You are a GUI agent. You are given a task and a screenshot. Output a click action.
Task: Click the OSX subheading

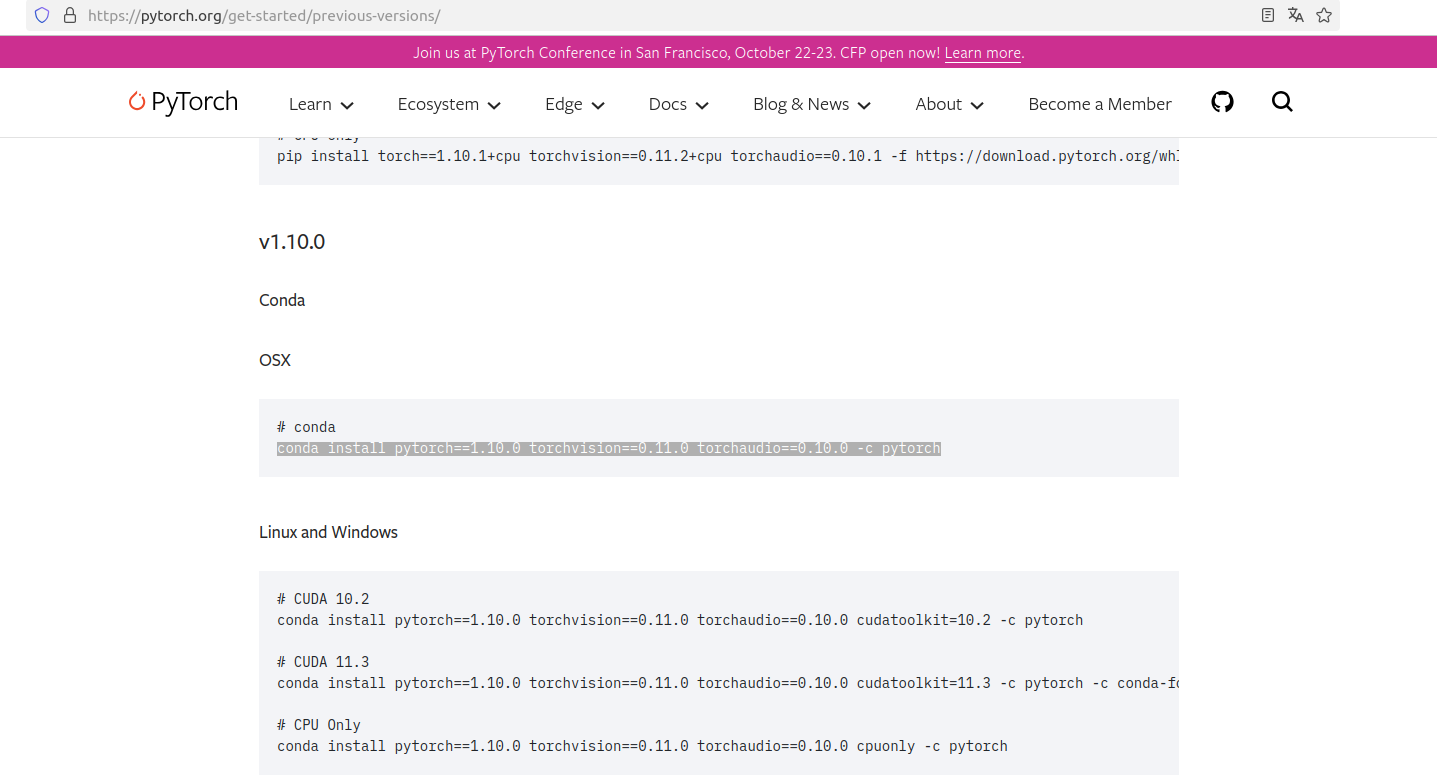275,360
